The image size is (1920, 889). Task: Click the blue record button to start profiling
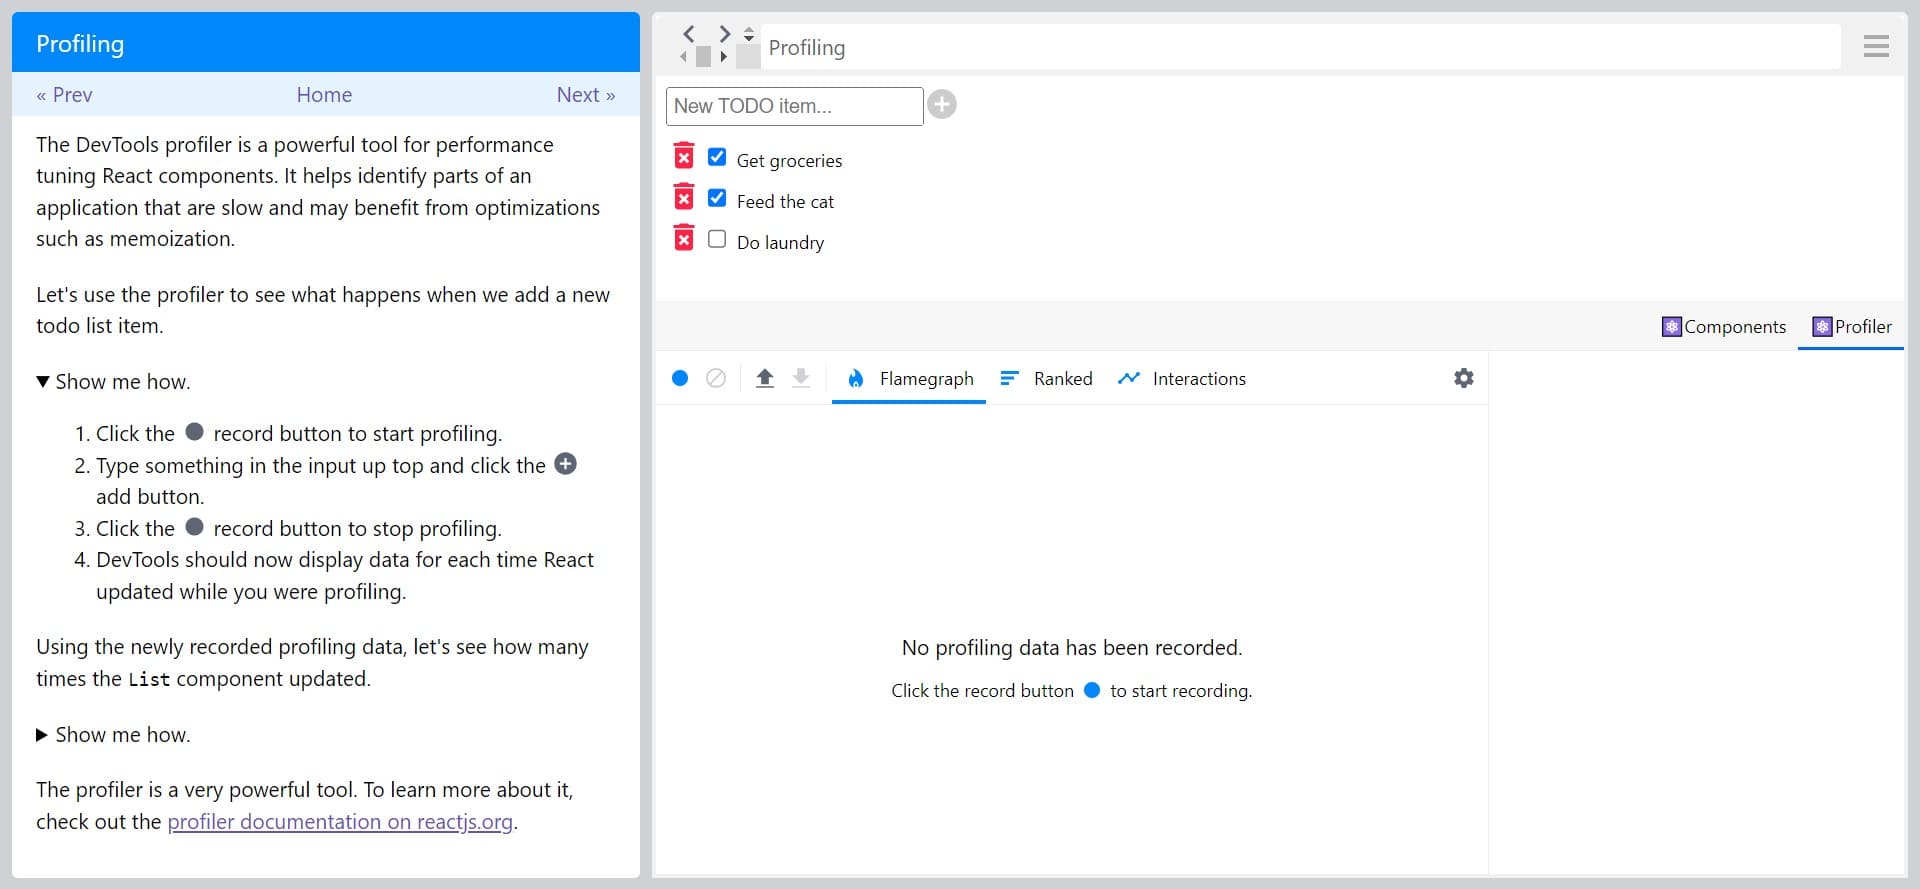click(x=680, y=378)
